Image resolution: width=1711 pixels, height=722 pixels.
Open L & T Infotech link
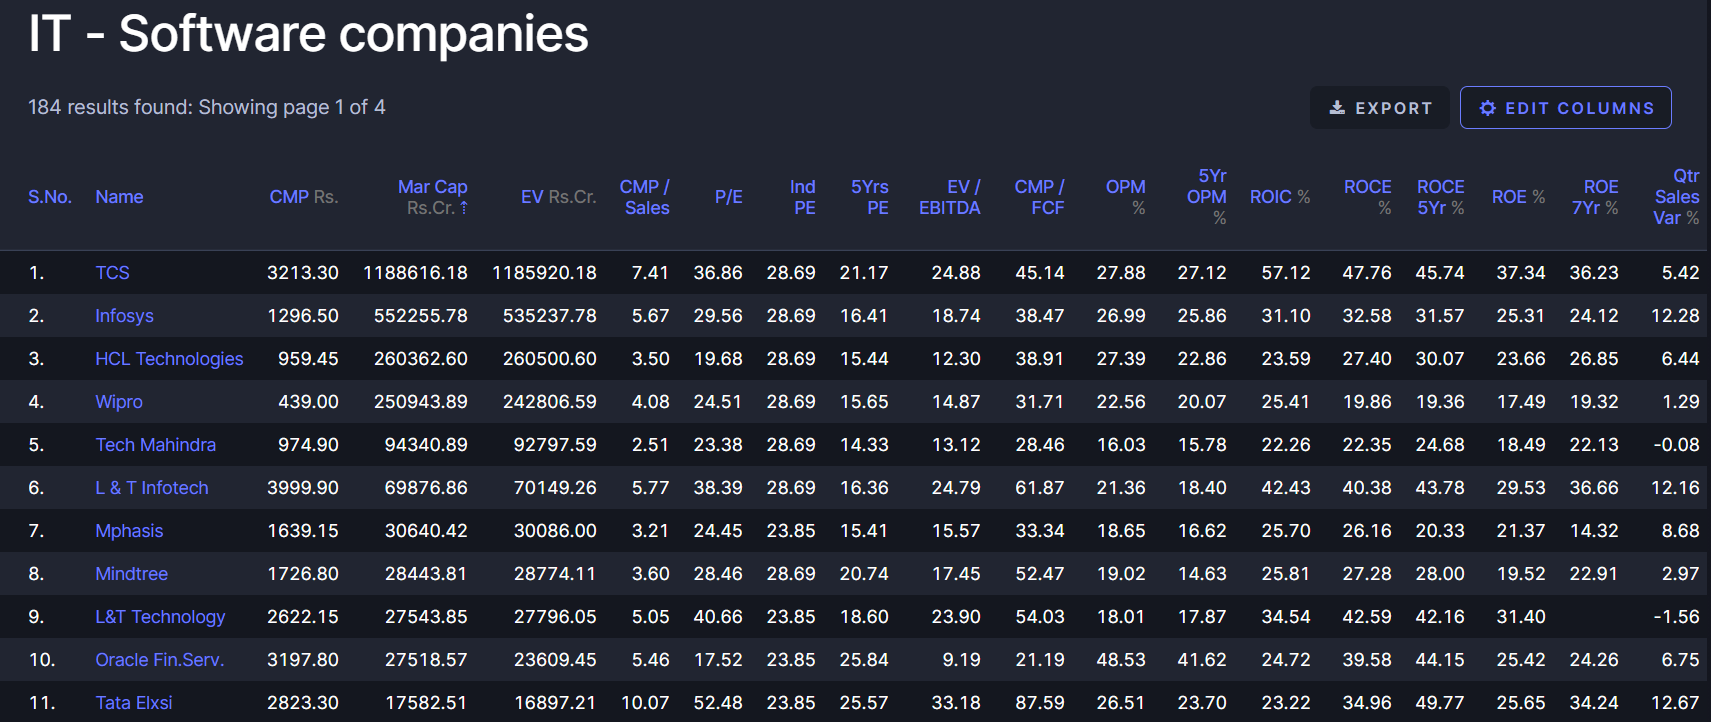[152, 488]
